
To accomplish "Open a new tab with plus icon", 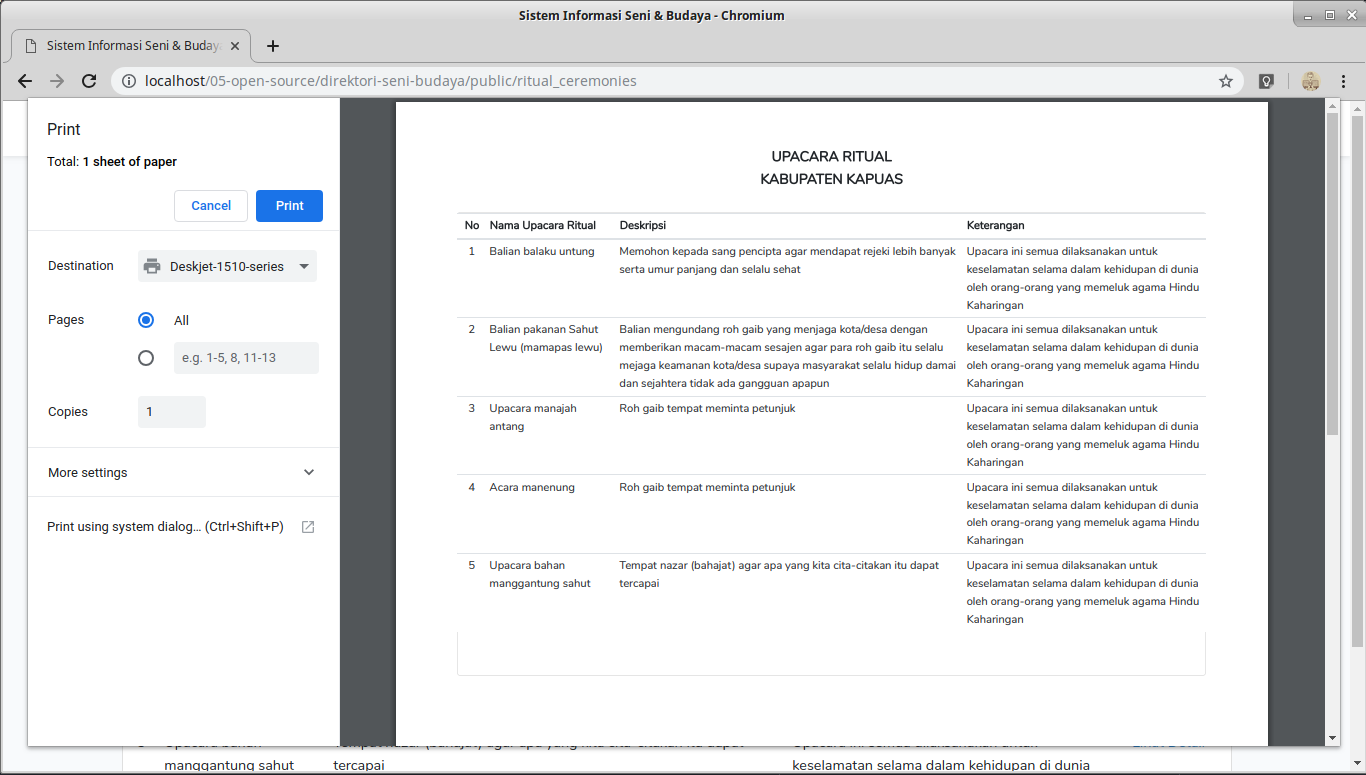I will coord(273,46).
